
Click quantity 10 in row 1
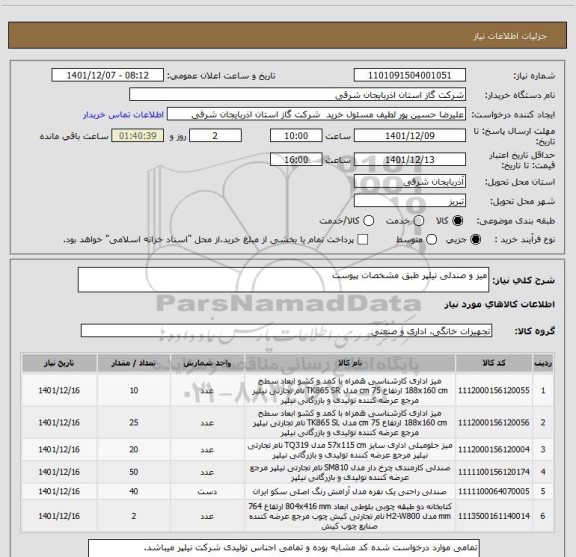pos(134,391)
